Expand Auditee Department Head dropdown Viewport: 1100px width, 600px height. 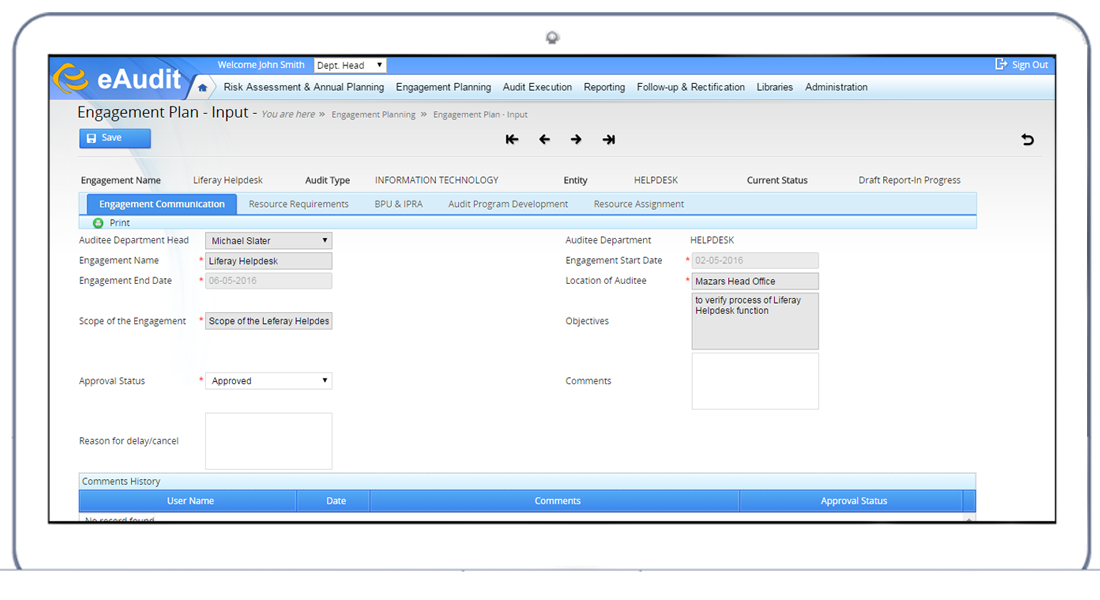pos(268,241)
